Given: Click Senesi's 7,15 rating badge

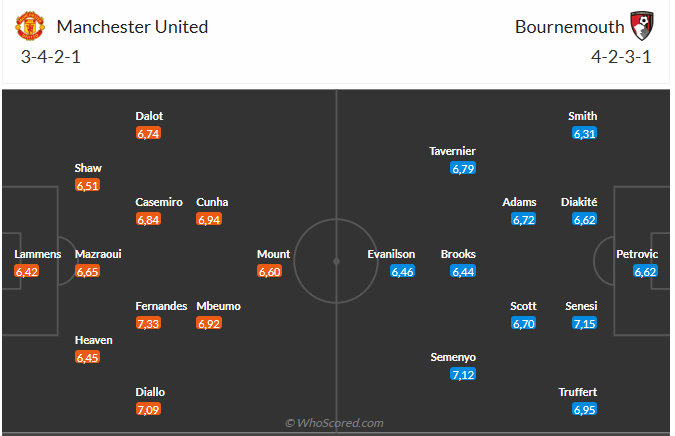Looking at the screenshot, I should tap(585, 324).
